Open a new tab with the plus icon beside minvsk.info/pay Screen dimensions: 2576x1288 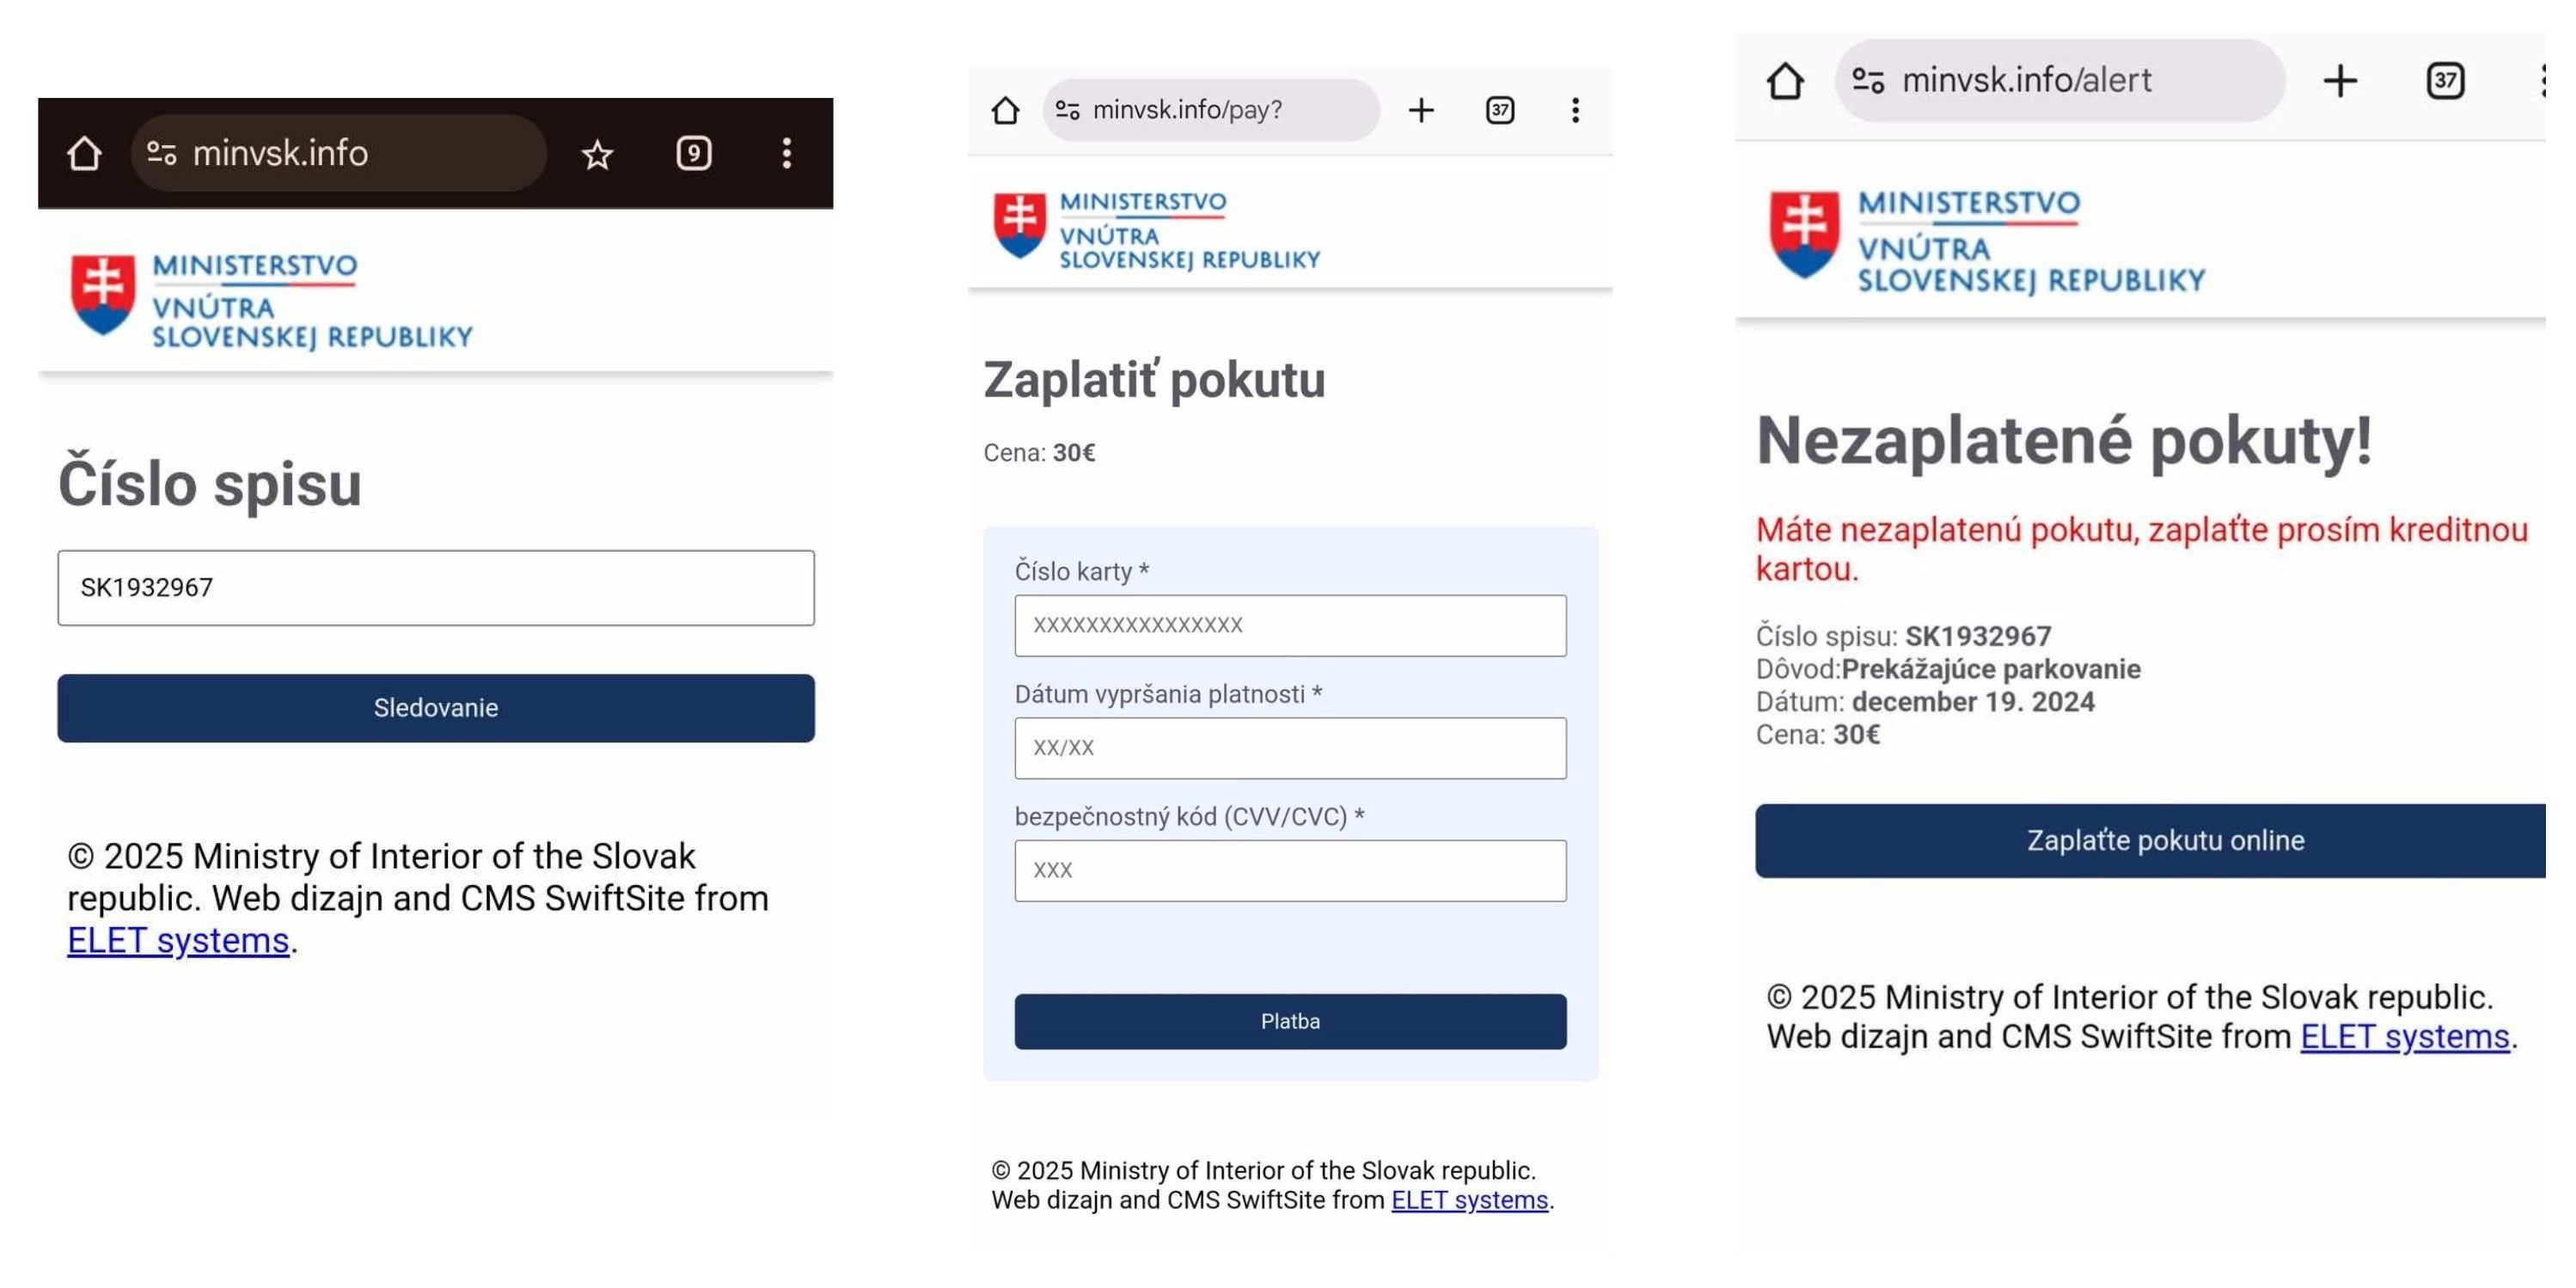pos(1421,110)
